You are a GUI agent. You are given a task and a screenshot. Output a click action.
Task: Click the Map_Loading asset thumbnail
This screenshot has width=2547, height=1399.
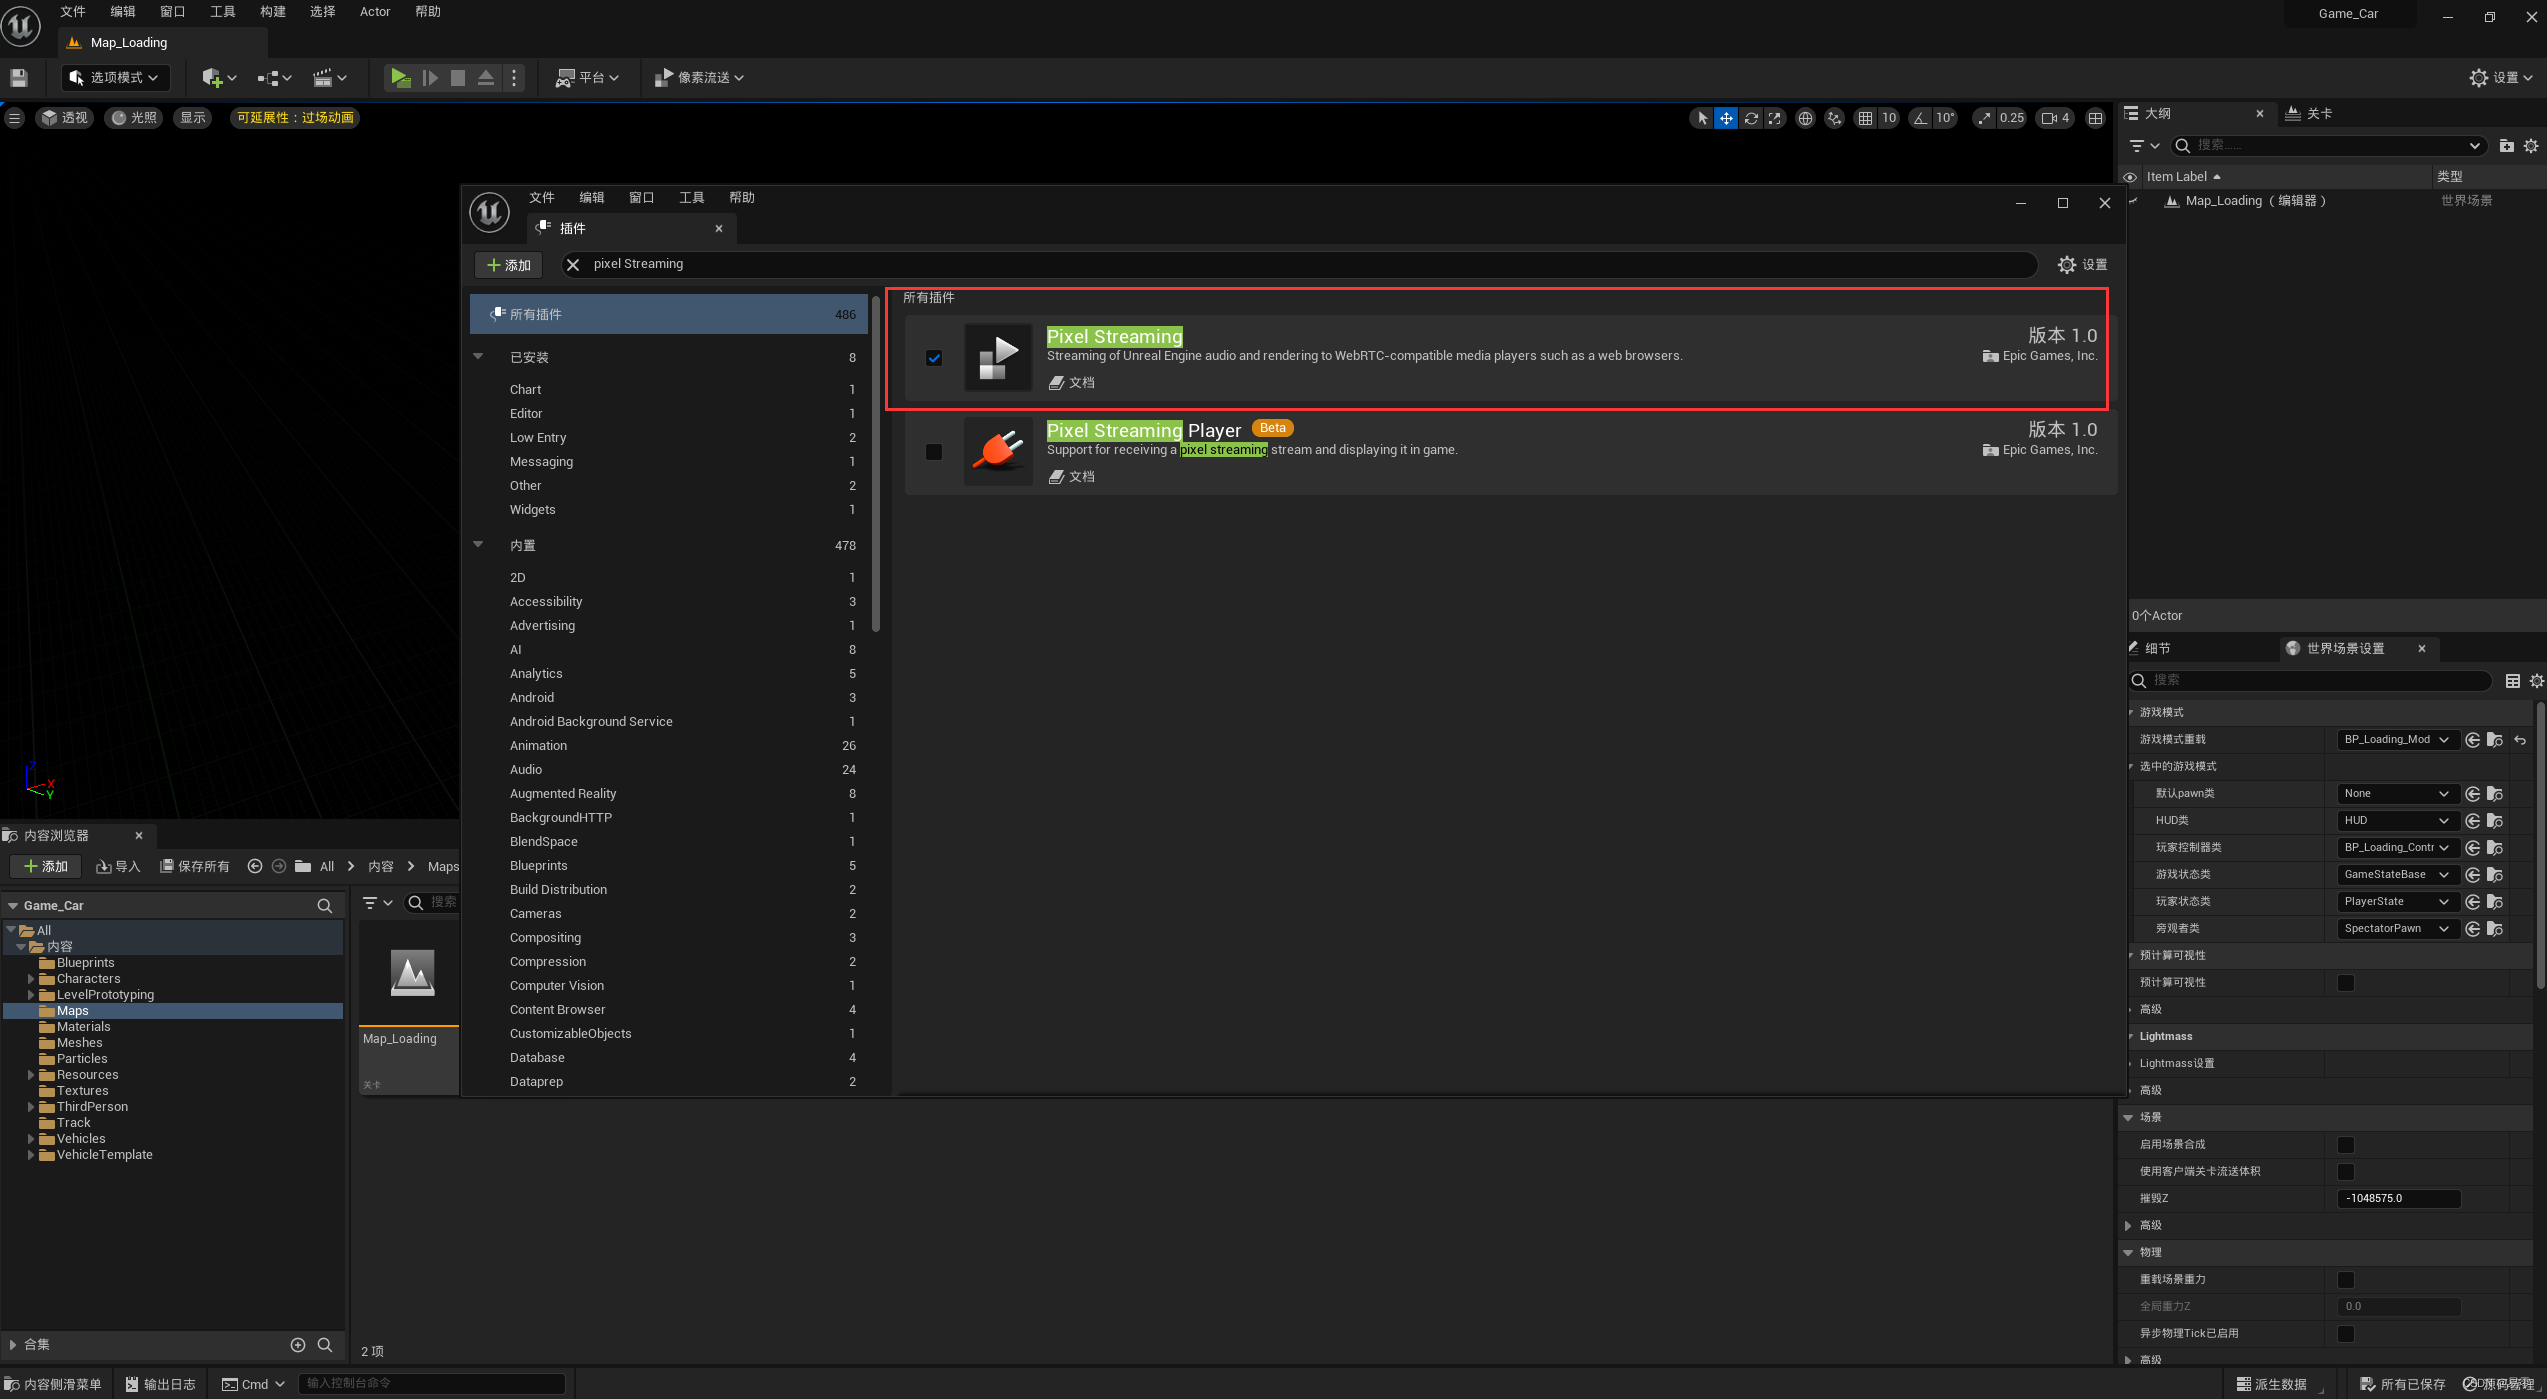411,973
